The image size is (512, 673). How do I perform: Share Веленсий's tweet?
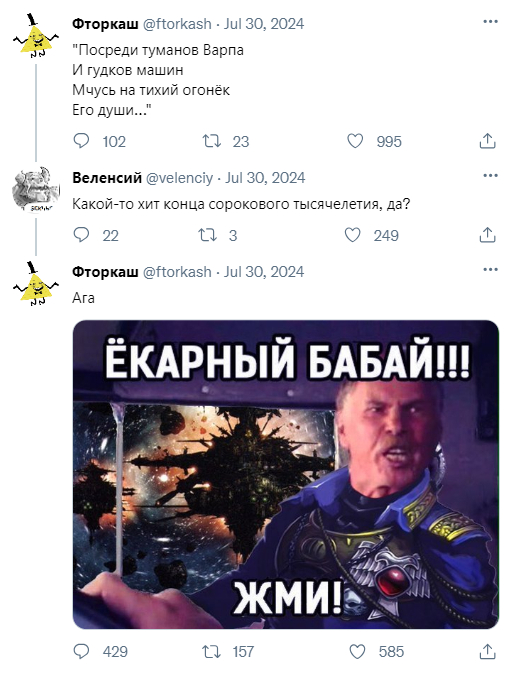(x=488, y=235)
